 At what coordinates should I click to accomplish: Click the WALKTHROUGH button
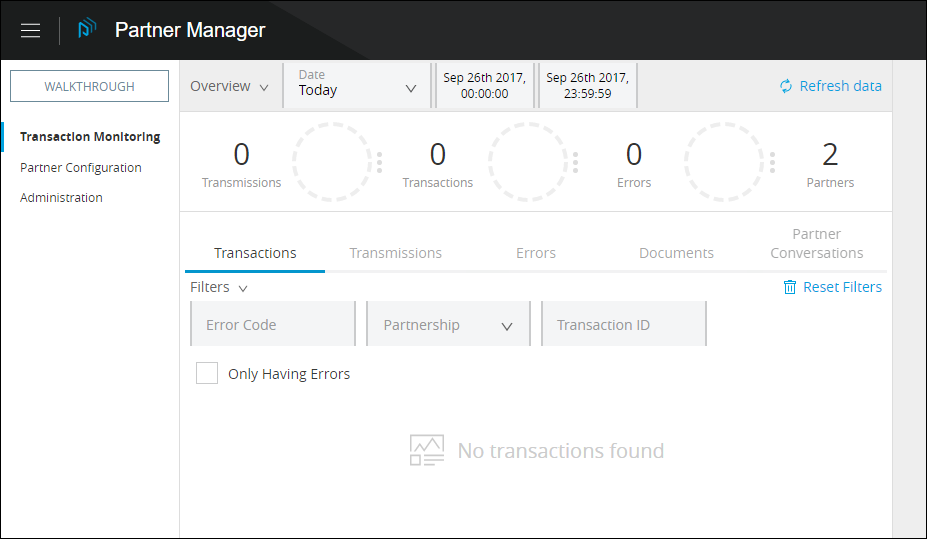(89, 87)
